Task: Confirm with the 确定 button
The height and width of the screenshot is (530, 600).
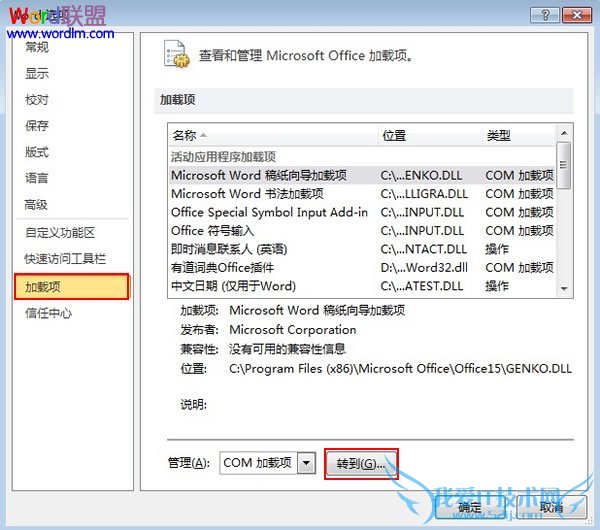Action: coord(470,507)
